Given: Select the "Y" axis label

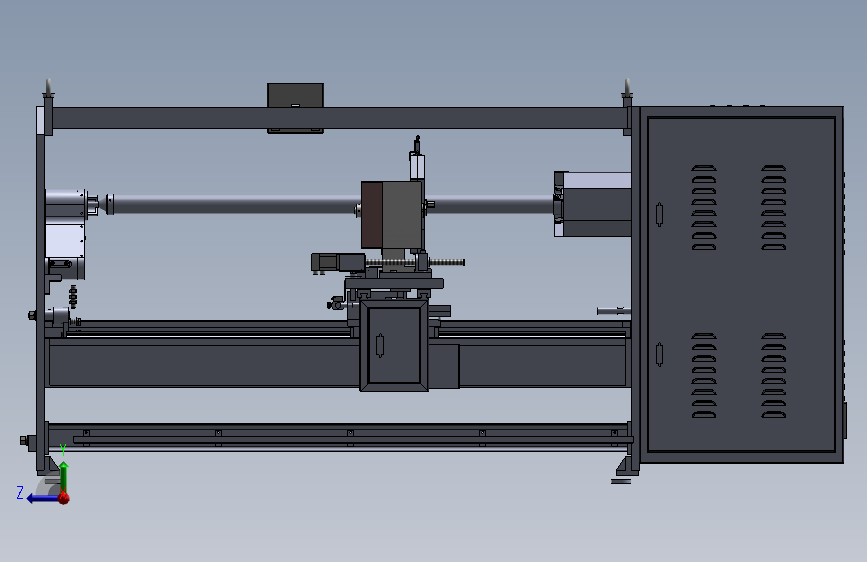Looking at the screenshot, I should click(x=63, y=450).
